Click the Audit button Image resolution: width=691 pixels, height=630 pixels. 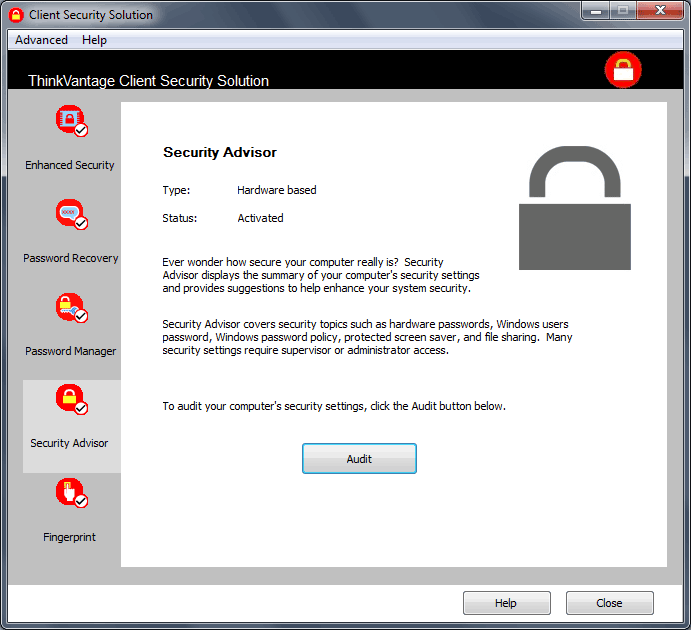359,459
